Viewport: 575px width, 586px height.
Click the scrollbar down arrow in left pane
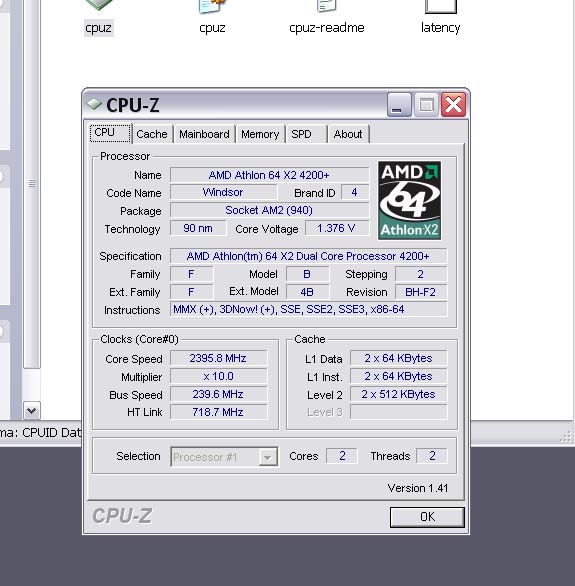pyautogui.click(x=32, y=411)
